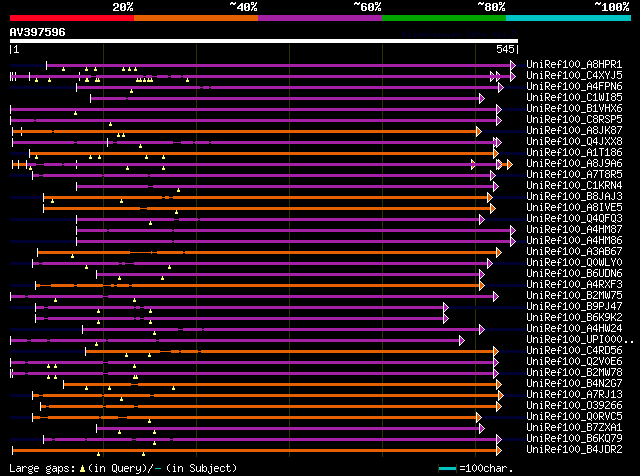The height and width of the screenshot is (476, 640).
Task: Click the UniRef100_A8HPR1 hit label
Action: pos(574,65)
